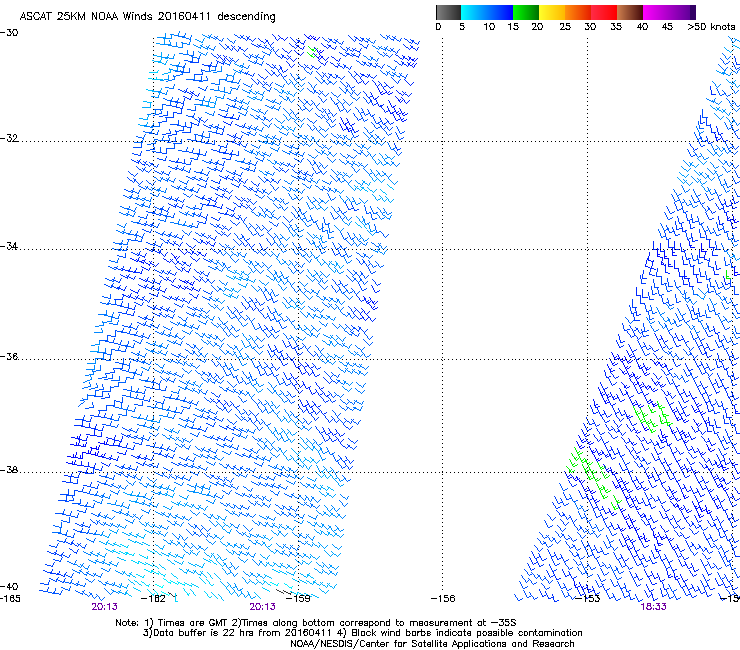Image resolution: width=740 pixels, height=650 pixels.
Task: Click the -38 latitude axis label
Action: 9,470
